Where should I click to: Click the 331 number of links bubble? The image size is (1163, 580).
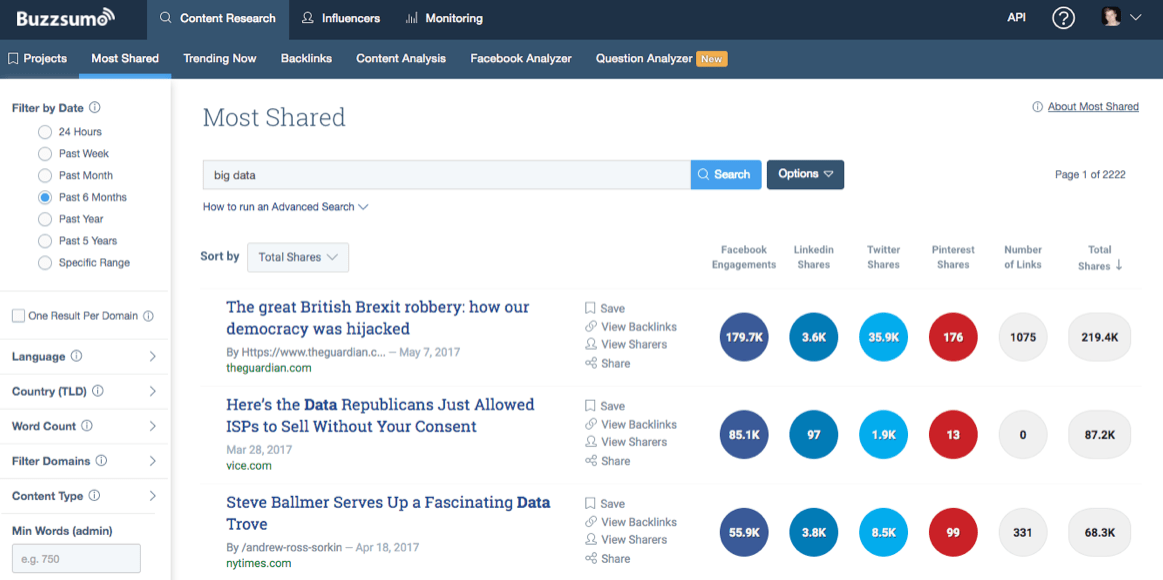pyautogui.click(x=1023, y=533)
